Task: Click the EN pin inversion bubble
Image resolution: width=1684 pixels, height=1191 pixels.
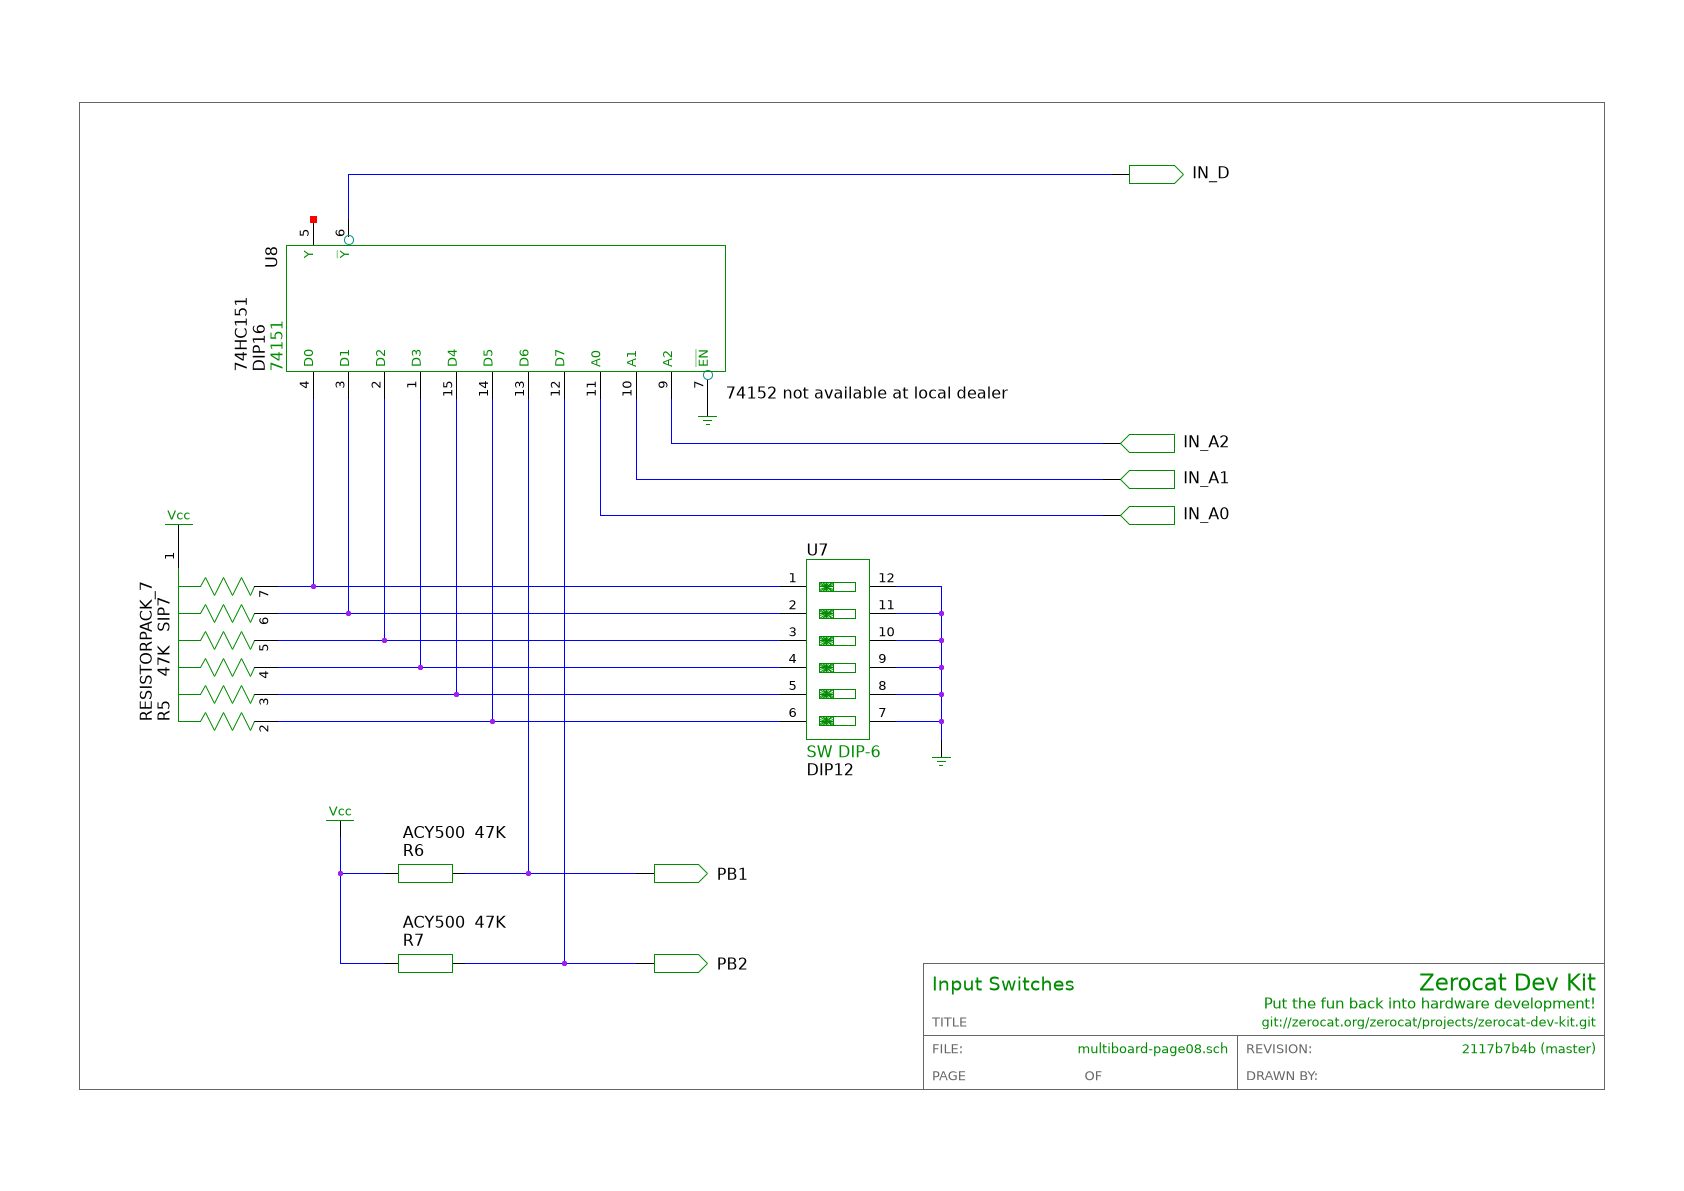Action: [708, 376]
